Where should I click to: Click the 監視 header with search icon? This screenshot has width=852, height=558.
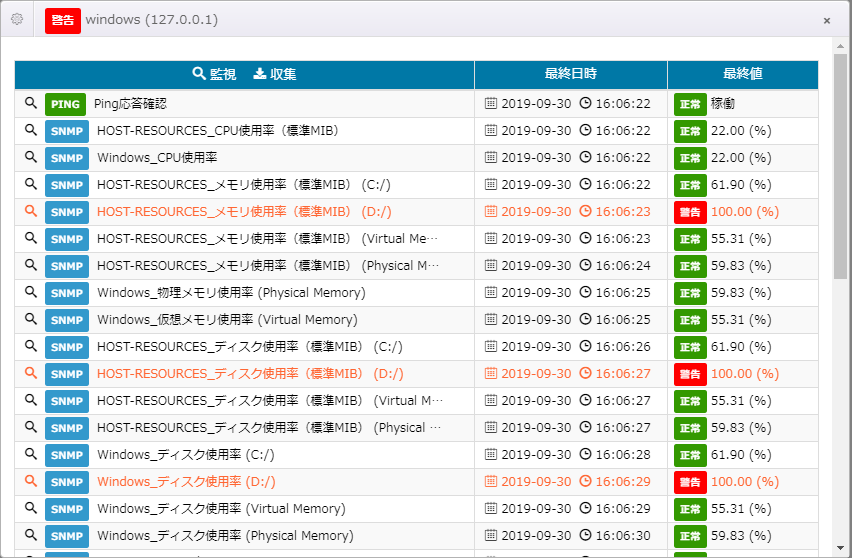[215, 74]
